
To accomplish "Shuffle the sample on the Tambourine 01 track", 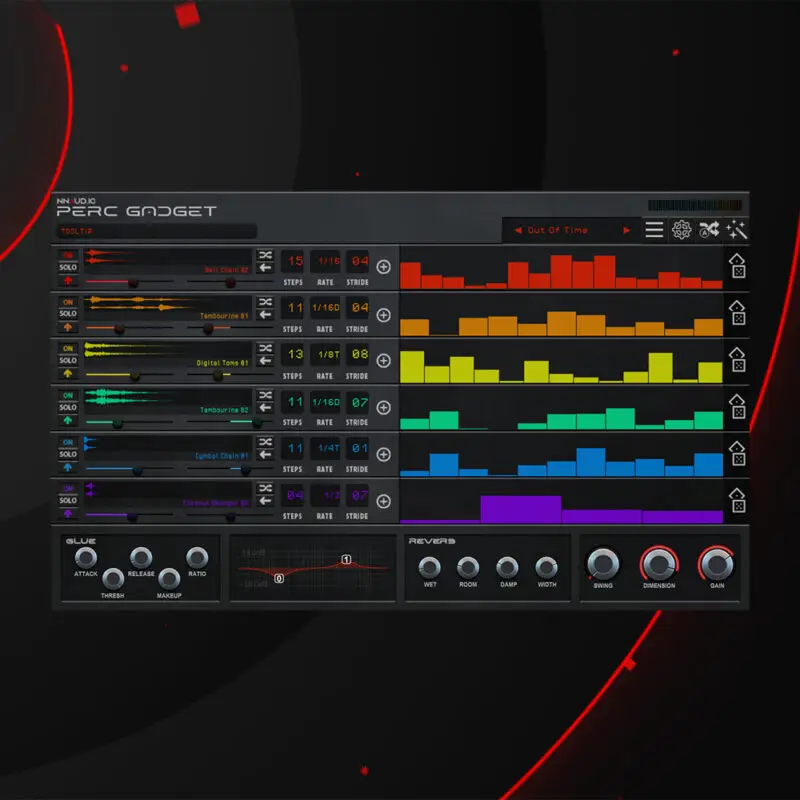I will 265,301.
